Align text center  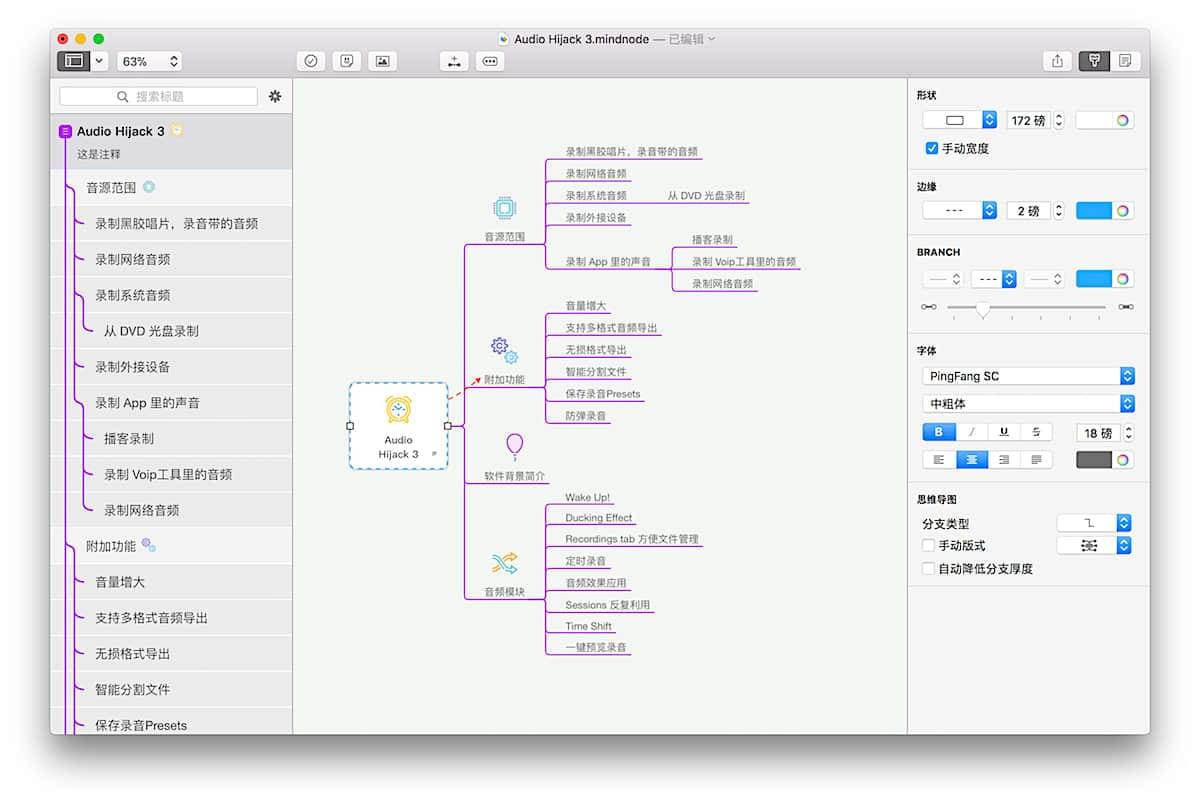971,460
